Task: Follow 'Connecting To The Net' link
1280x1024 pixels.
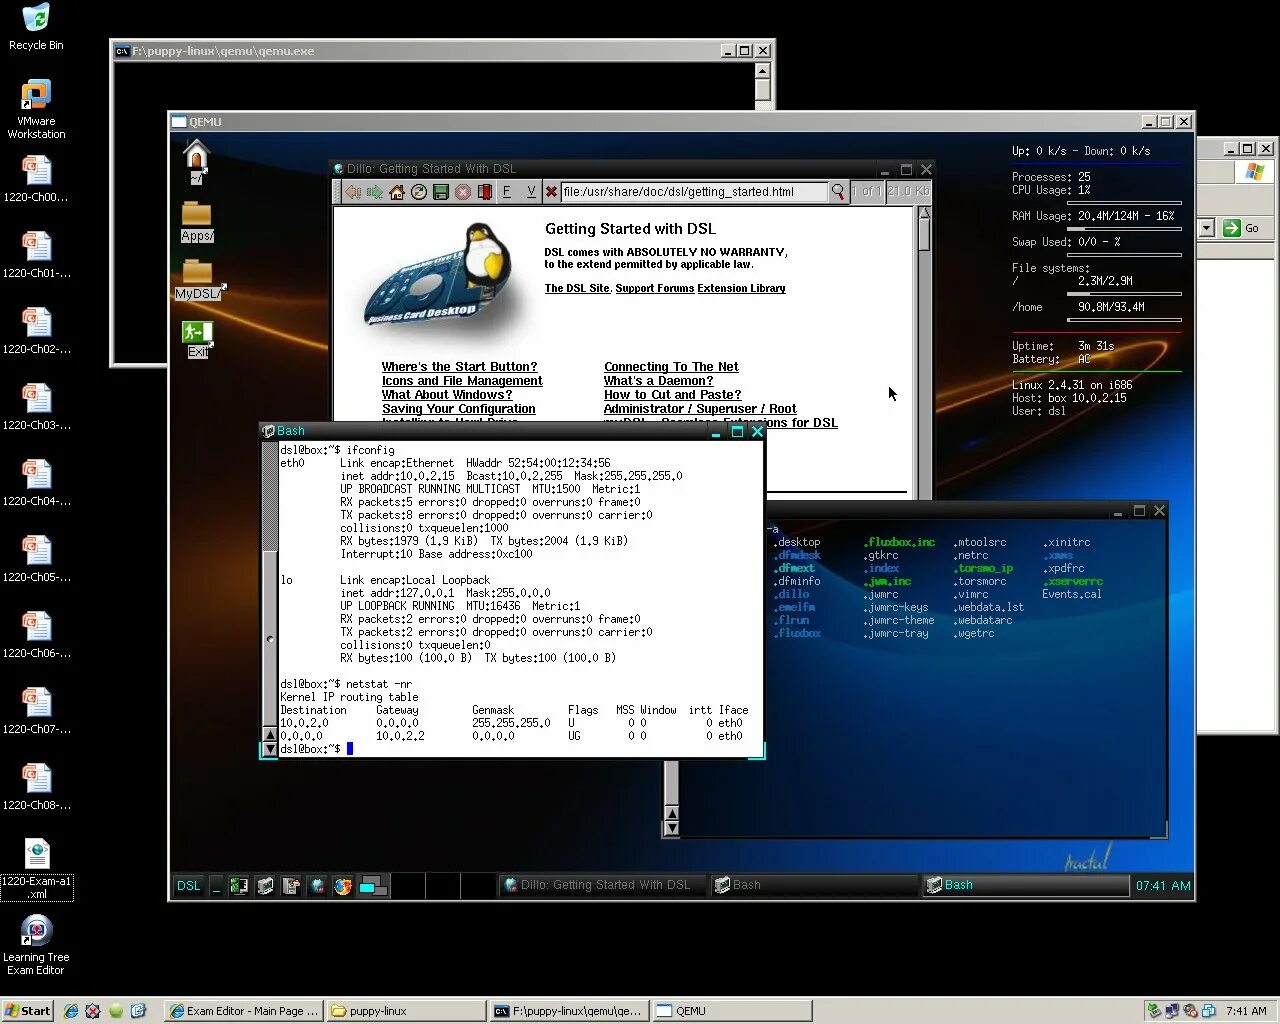Action: [671, 367]
